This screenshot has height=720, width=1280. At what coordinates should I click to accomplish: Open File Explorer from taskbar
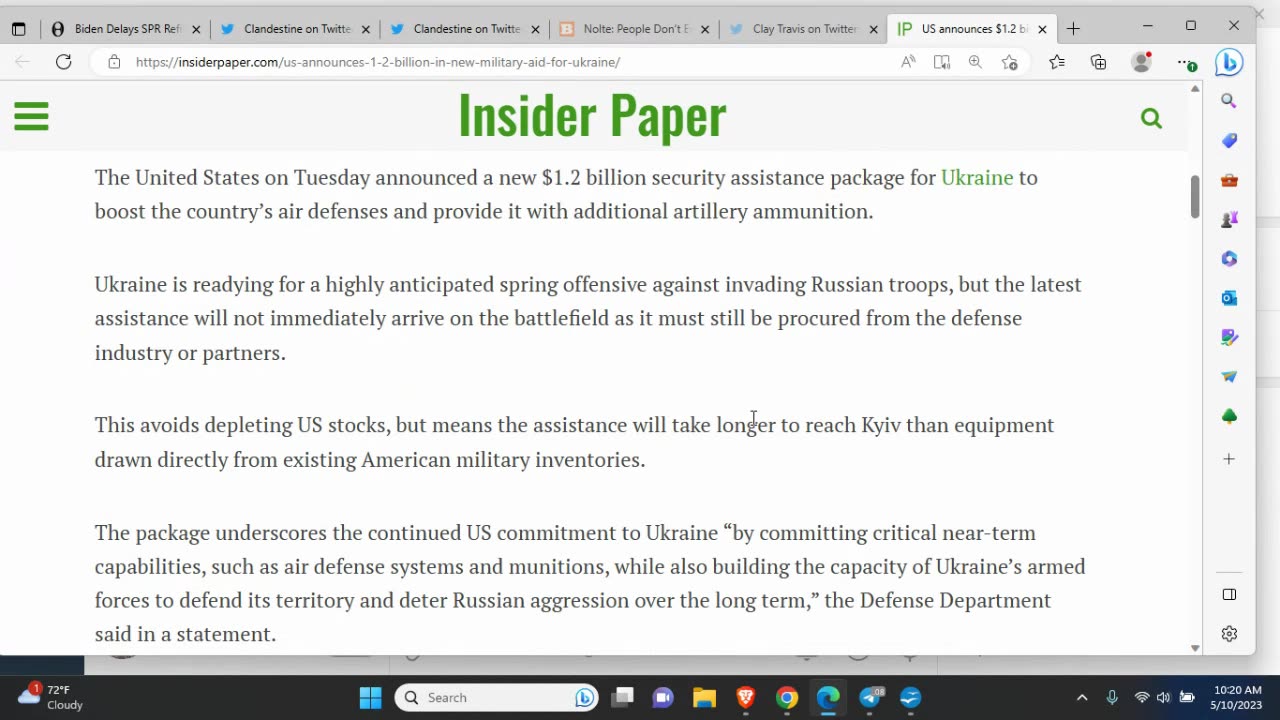point(704,697)
